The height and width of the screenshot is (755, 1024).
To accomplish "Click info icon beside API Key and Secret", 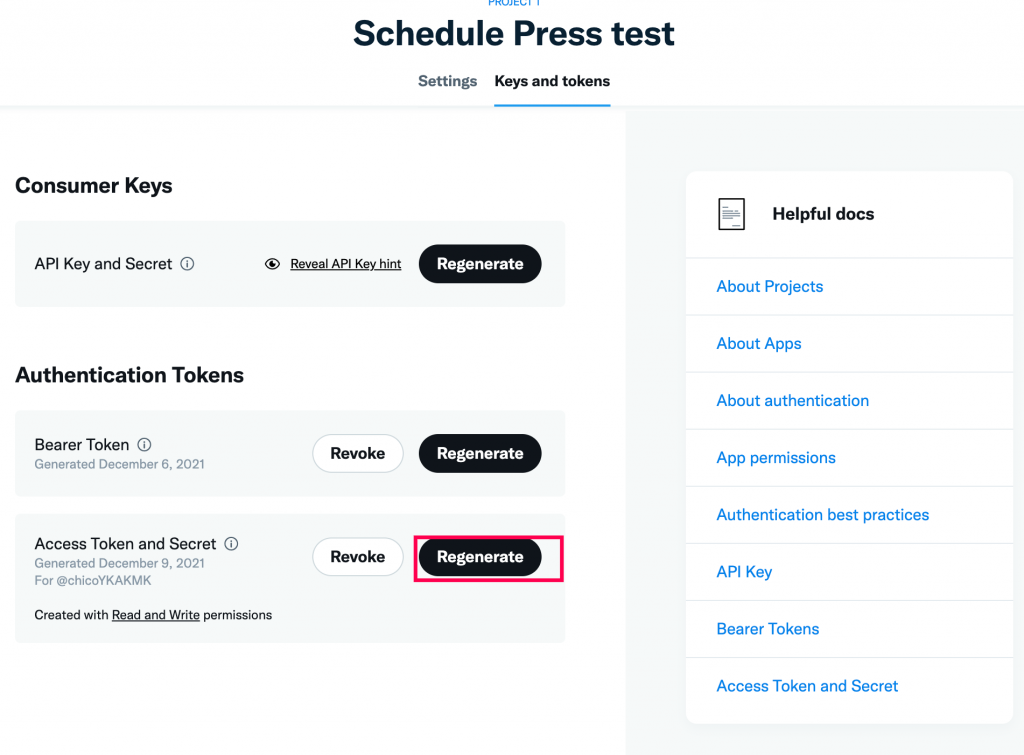I will pos(187,264).
